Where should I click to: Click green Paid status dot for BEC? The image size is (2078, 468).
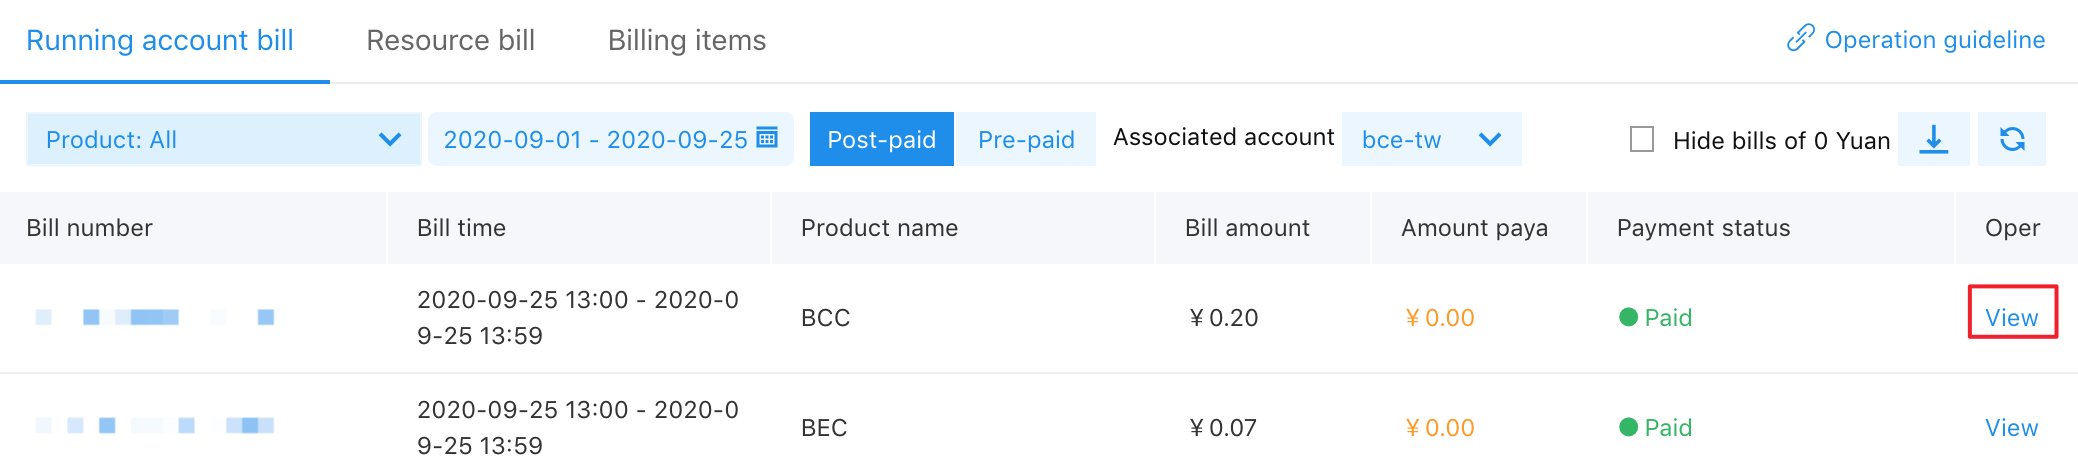point(1628,427)
